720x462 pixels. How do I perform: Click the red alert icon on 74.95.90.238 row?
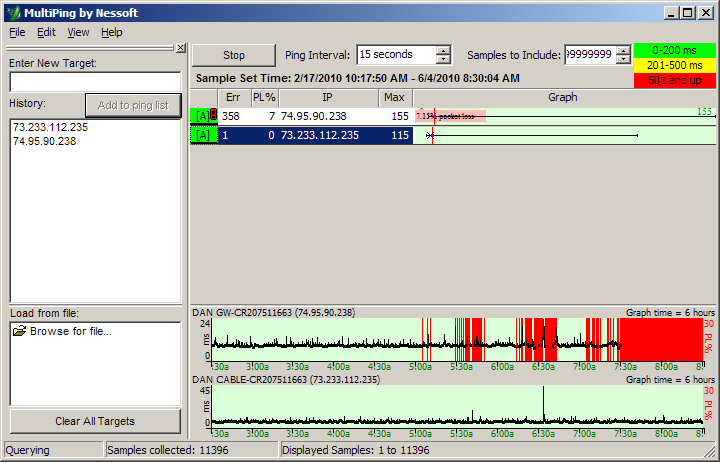click(212, 116)
